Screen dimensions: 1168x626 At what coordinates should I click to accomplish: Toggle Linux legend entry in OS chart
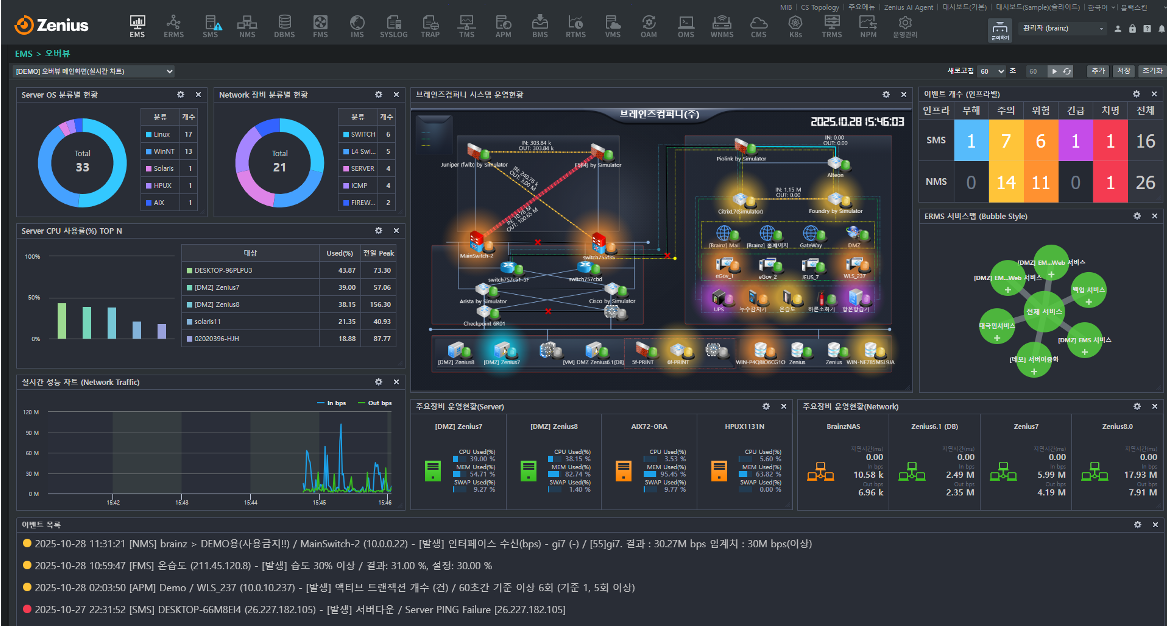[160, 134]
